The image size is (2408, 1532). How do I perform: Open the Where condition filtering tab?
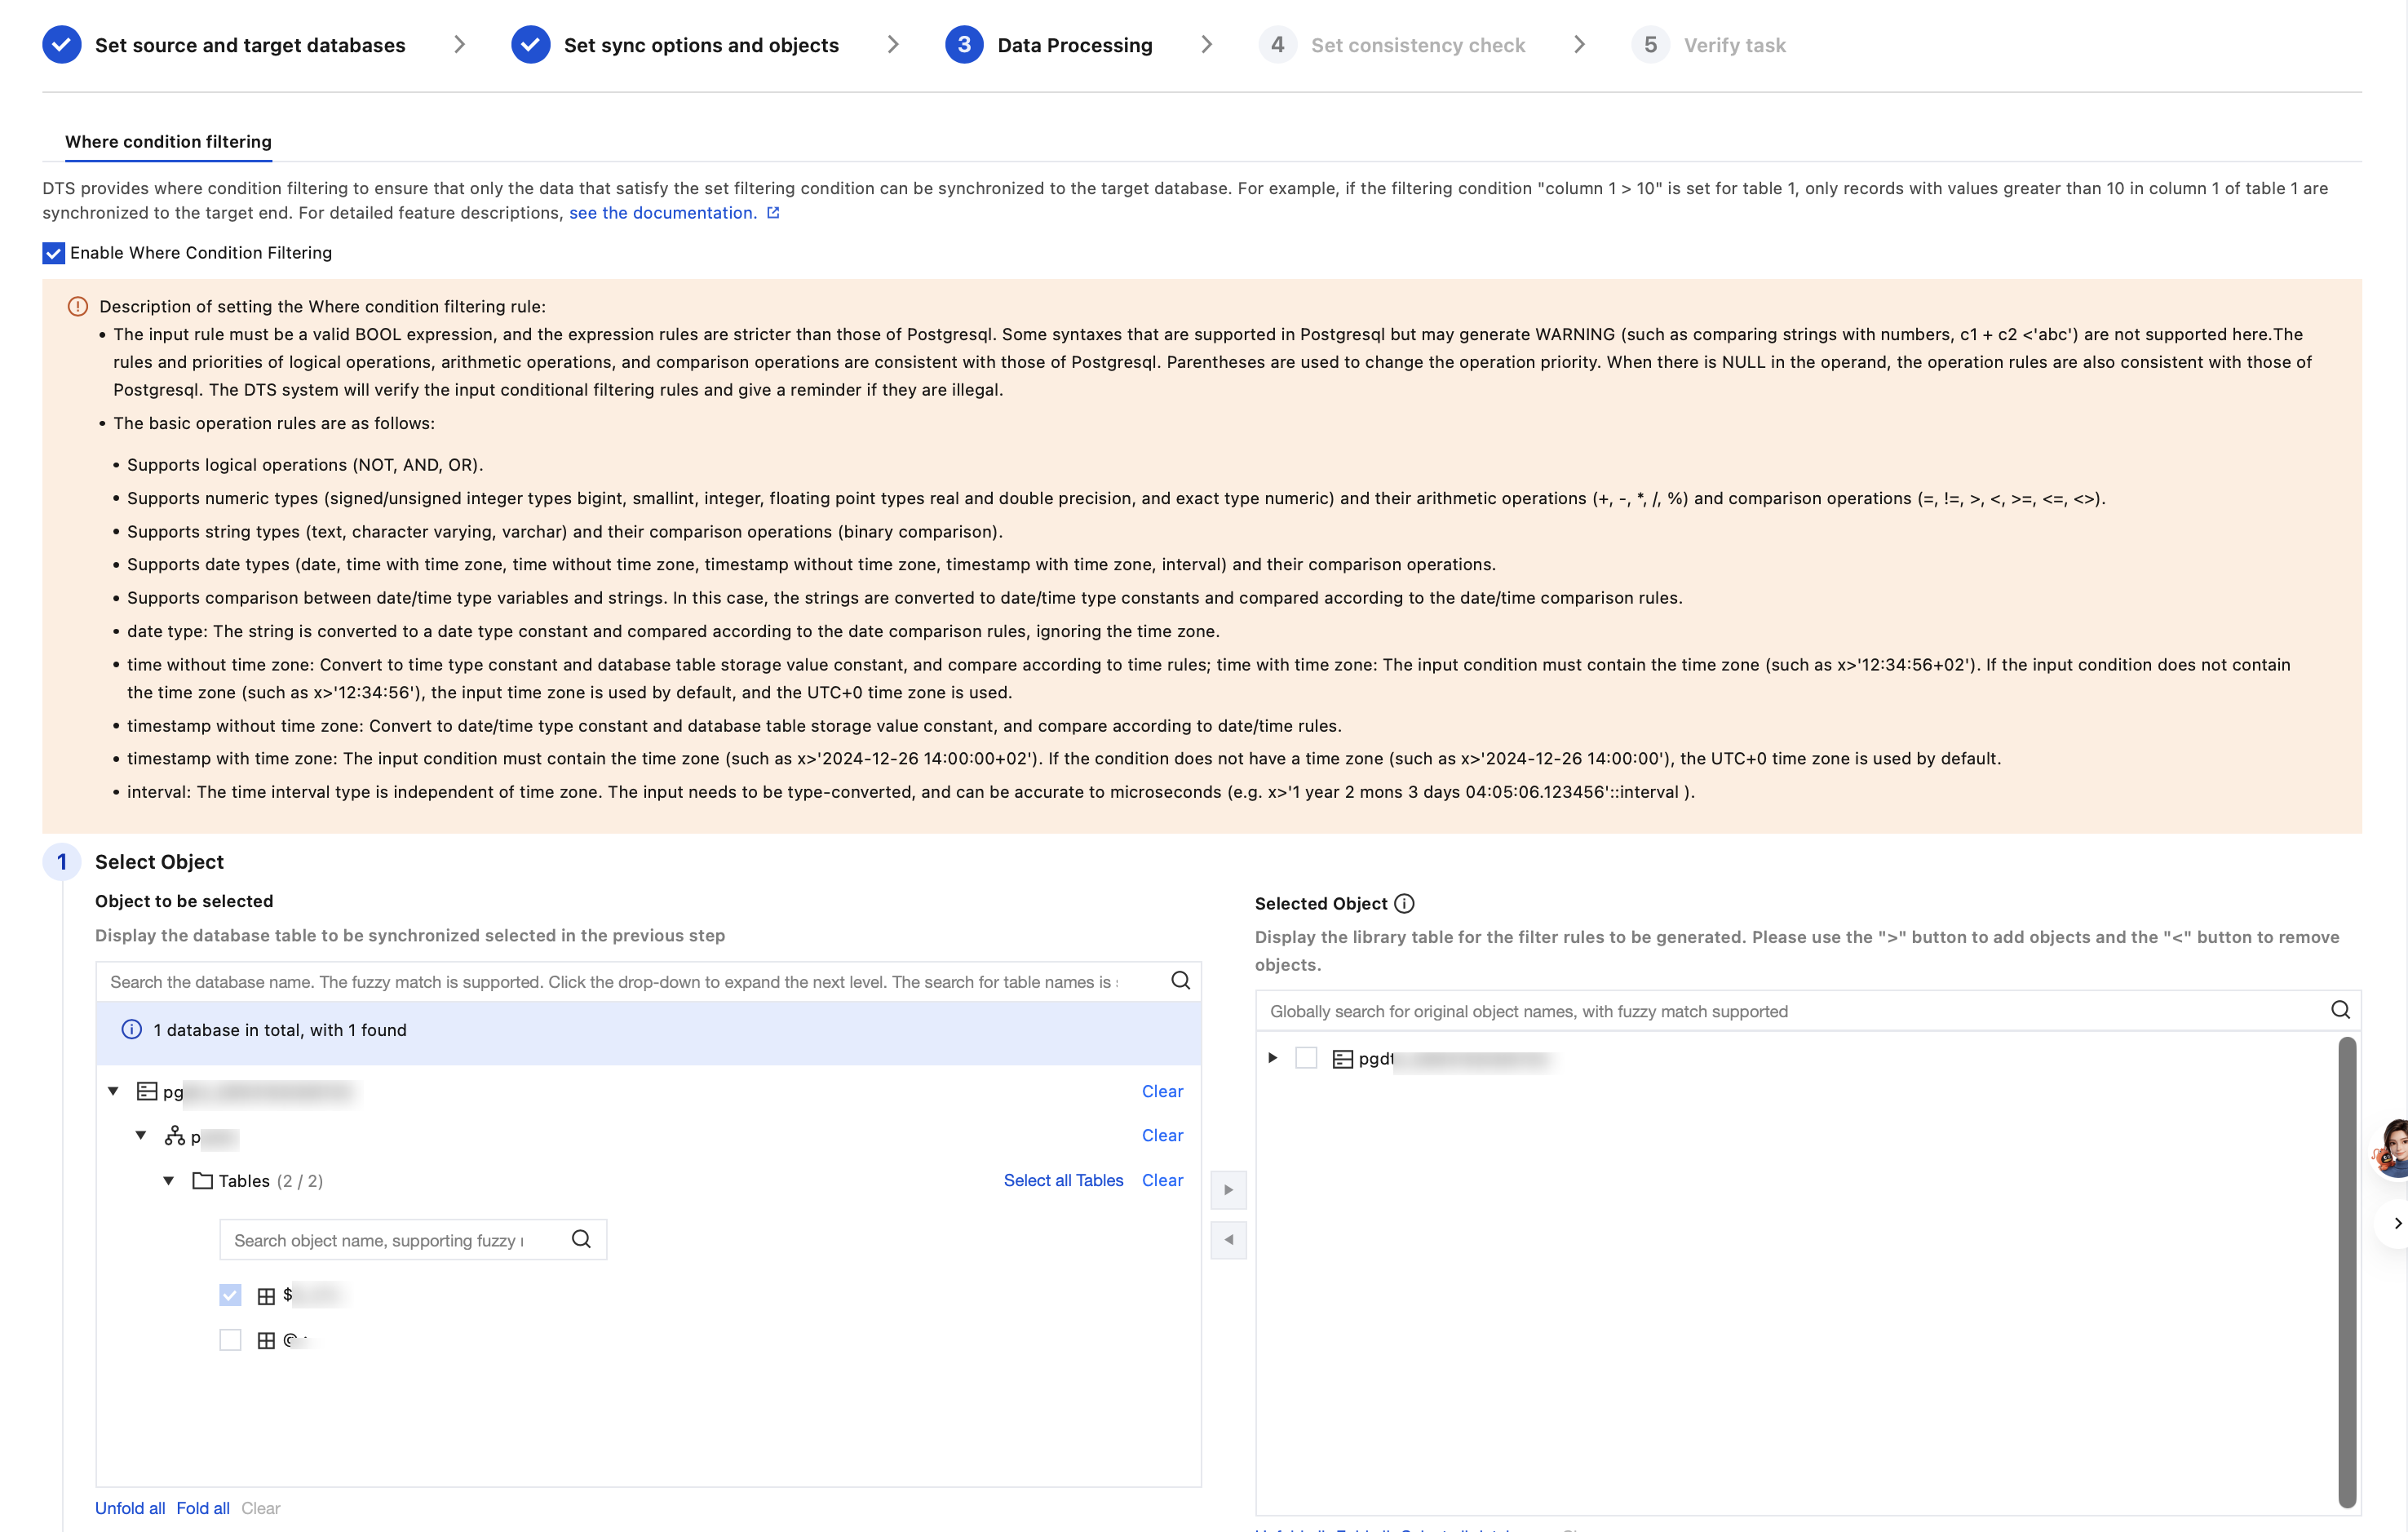click(x=168, y=142)
